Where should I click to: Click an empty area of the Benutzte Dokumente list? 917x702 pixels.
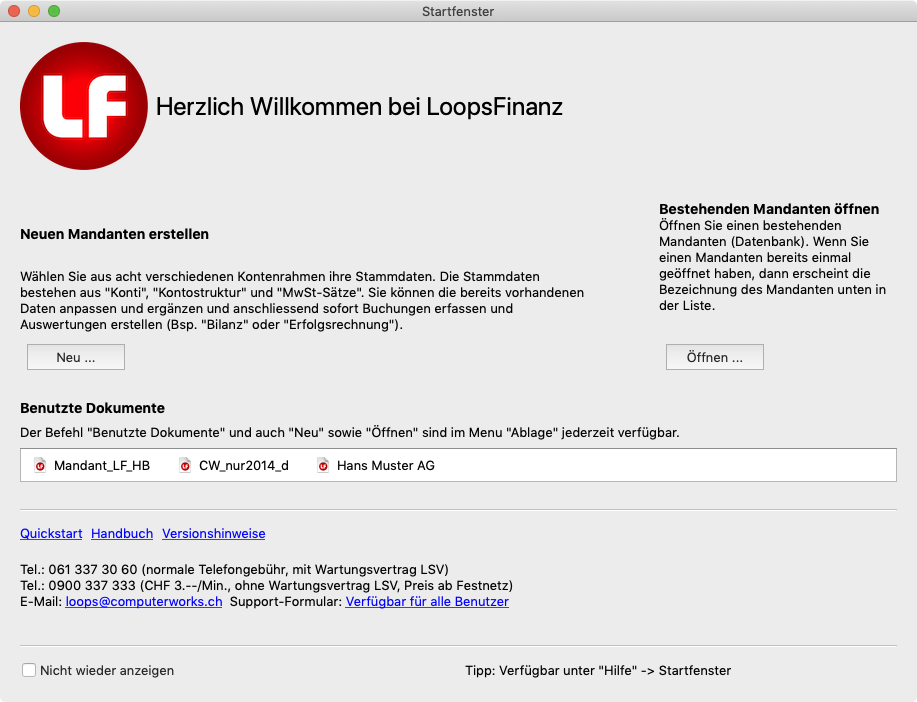pyautogui.click(x=650, y=464)
